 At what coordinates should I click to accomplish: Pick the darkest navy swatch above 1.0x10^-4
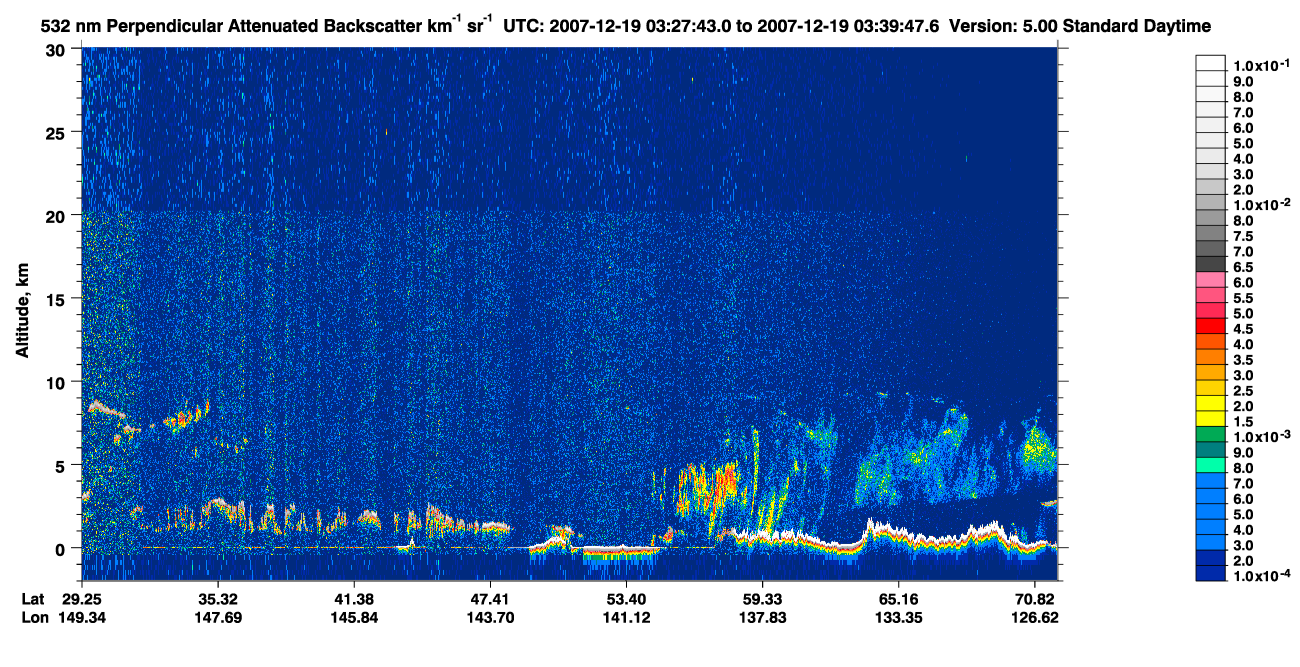click(x=1210, y=573)
